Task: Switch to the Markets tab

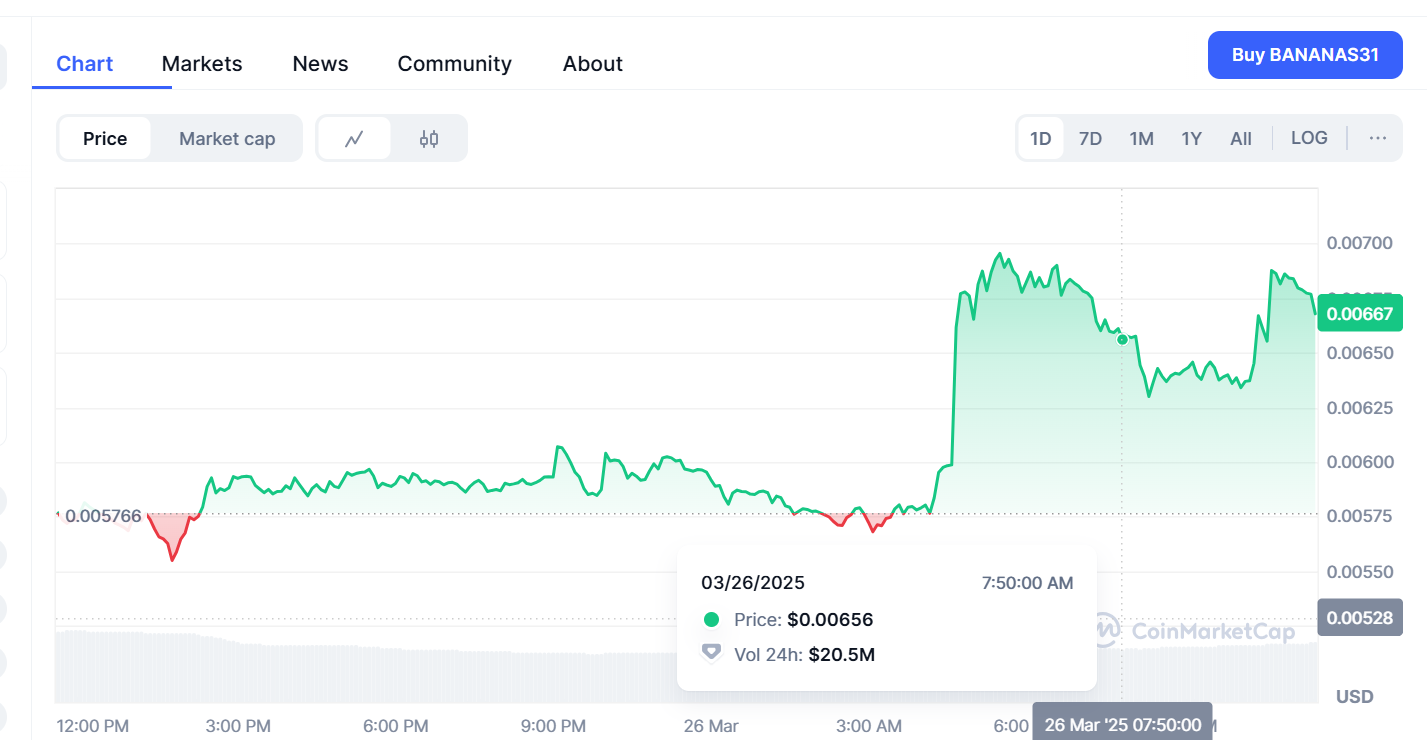Action: point(201,63)
